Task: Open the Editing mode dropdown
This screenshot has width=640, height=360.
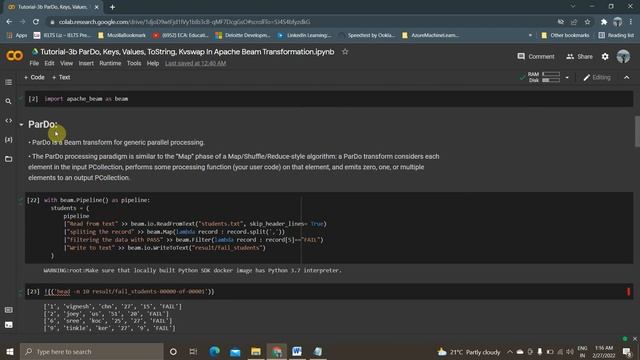Action: tap(597, 78)
